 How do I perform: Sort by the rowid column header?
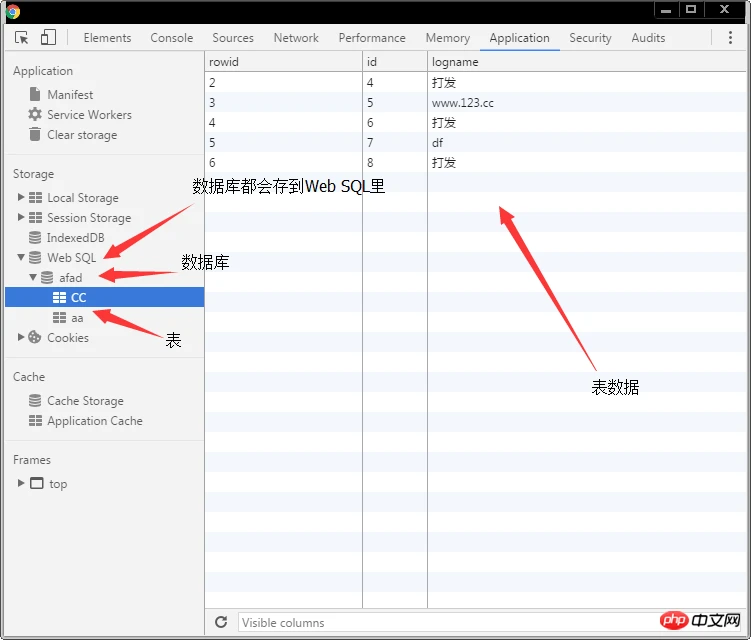point(283,62)
